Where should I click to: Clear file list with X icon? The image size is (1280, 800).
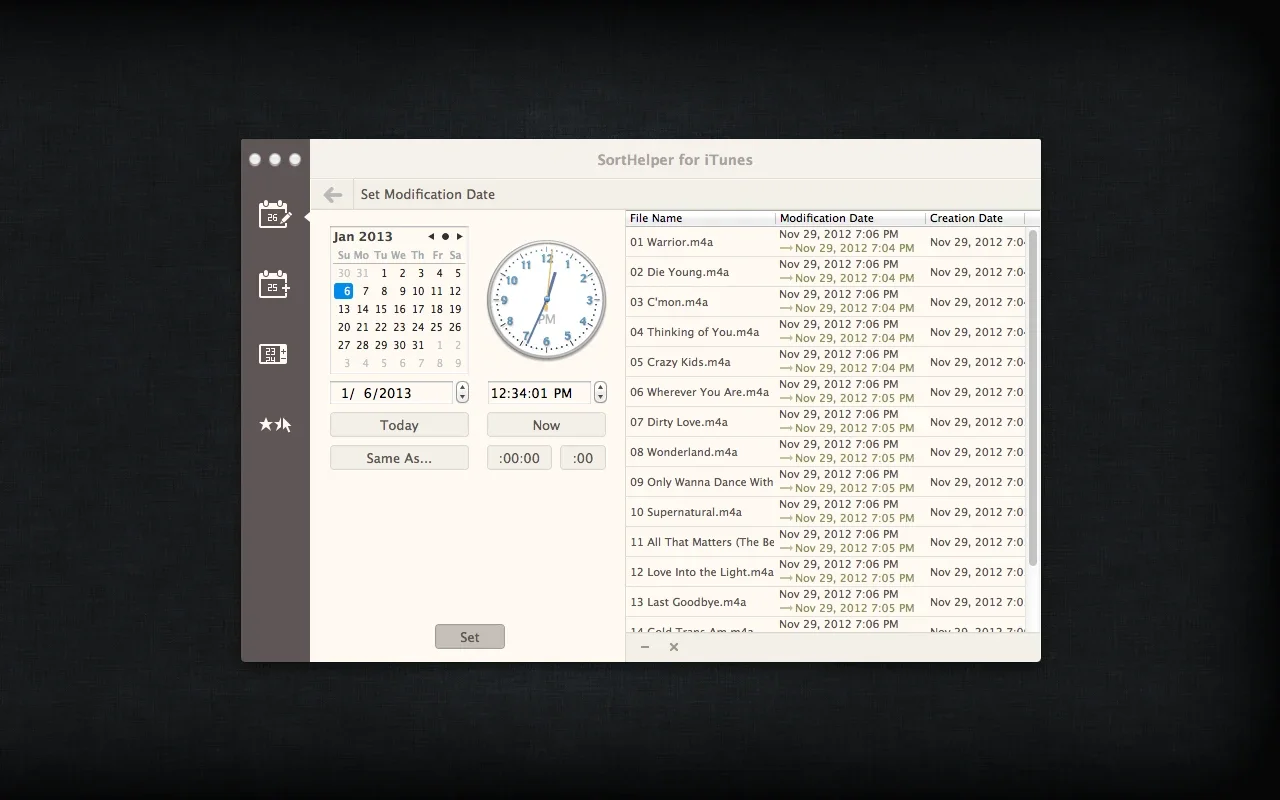click(x=674, y=647)
